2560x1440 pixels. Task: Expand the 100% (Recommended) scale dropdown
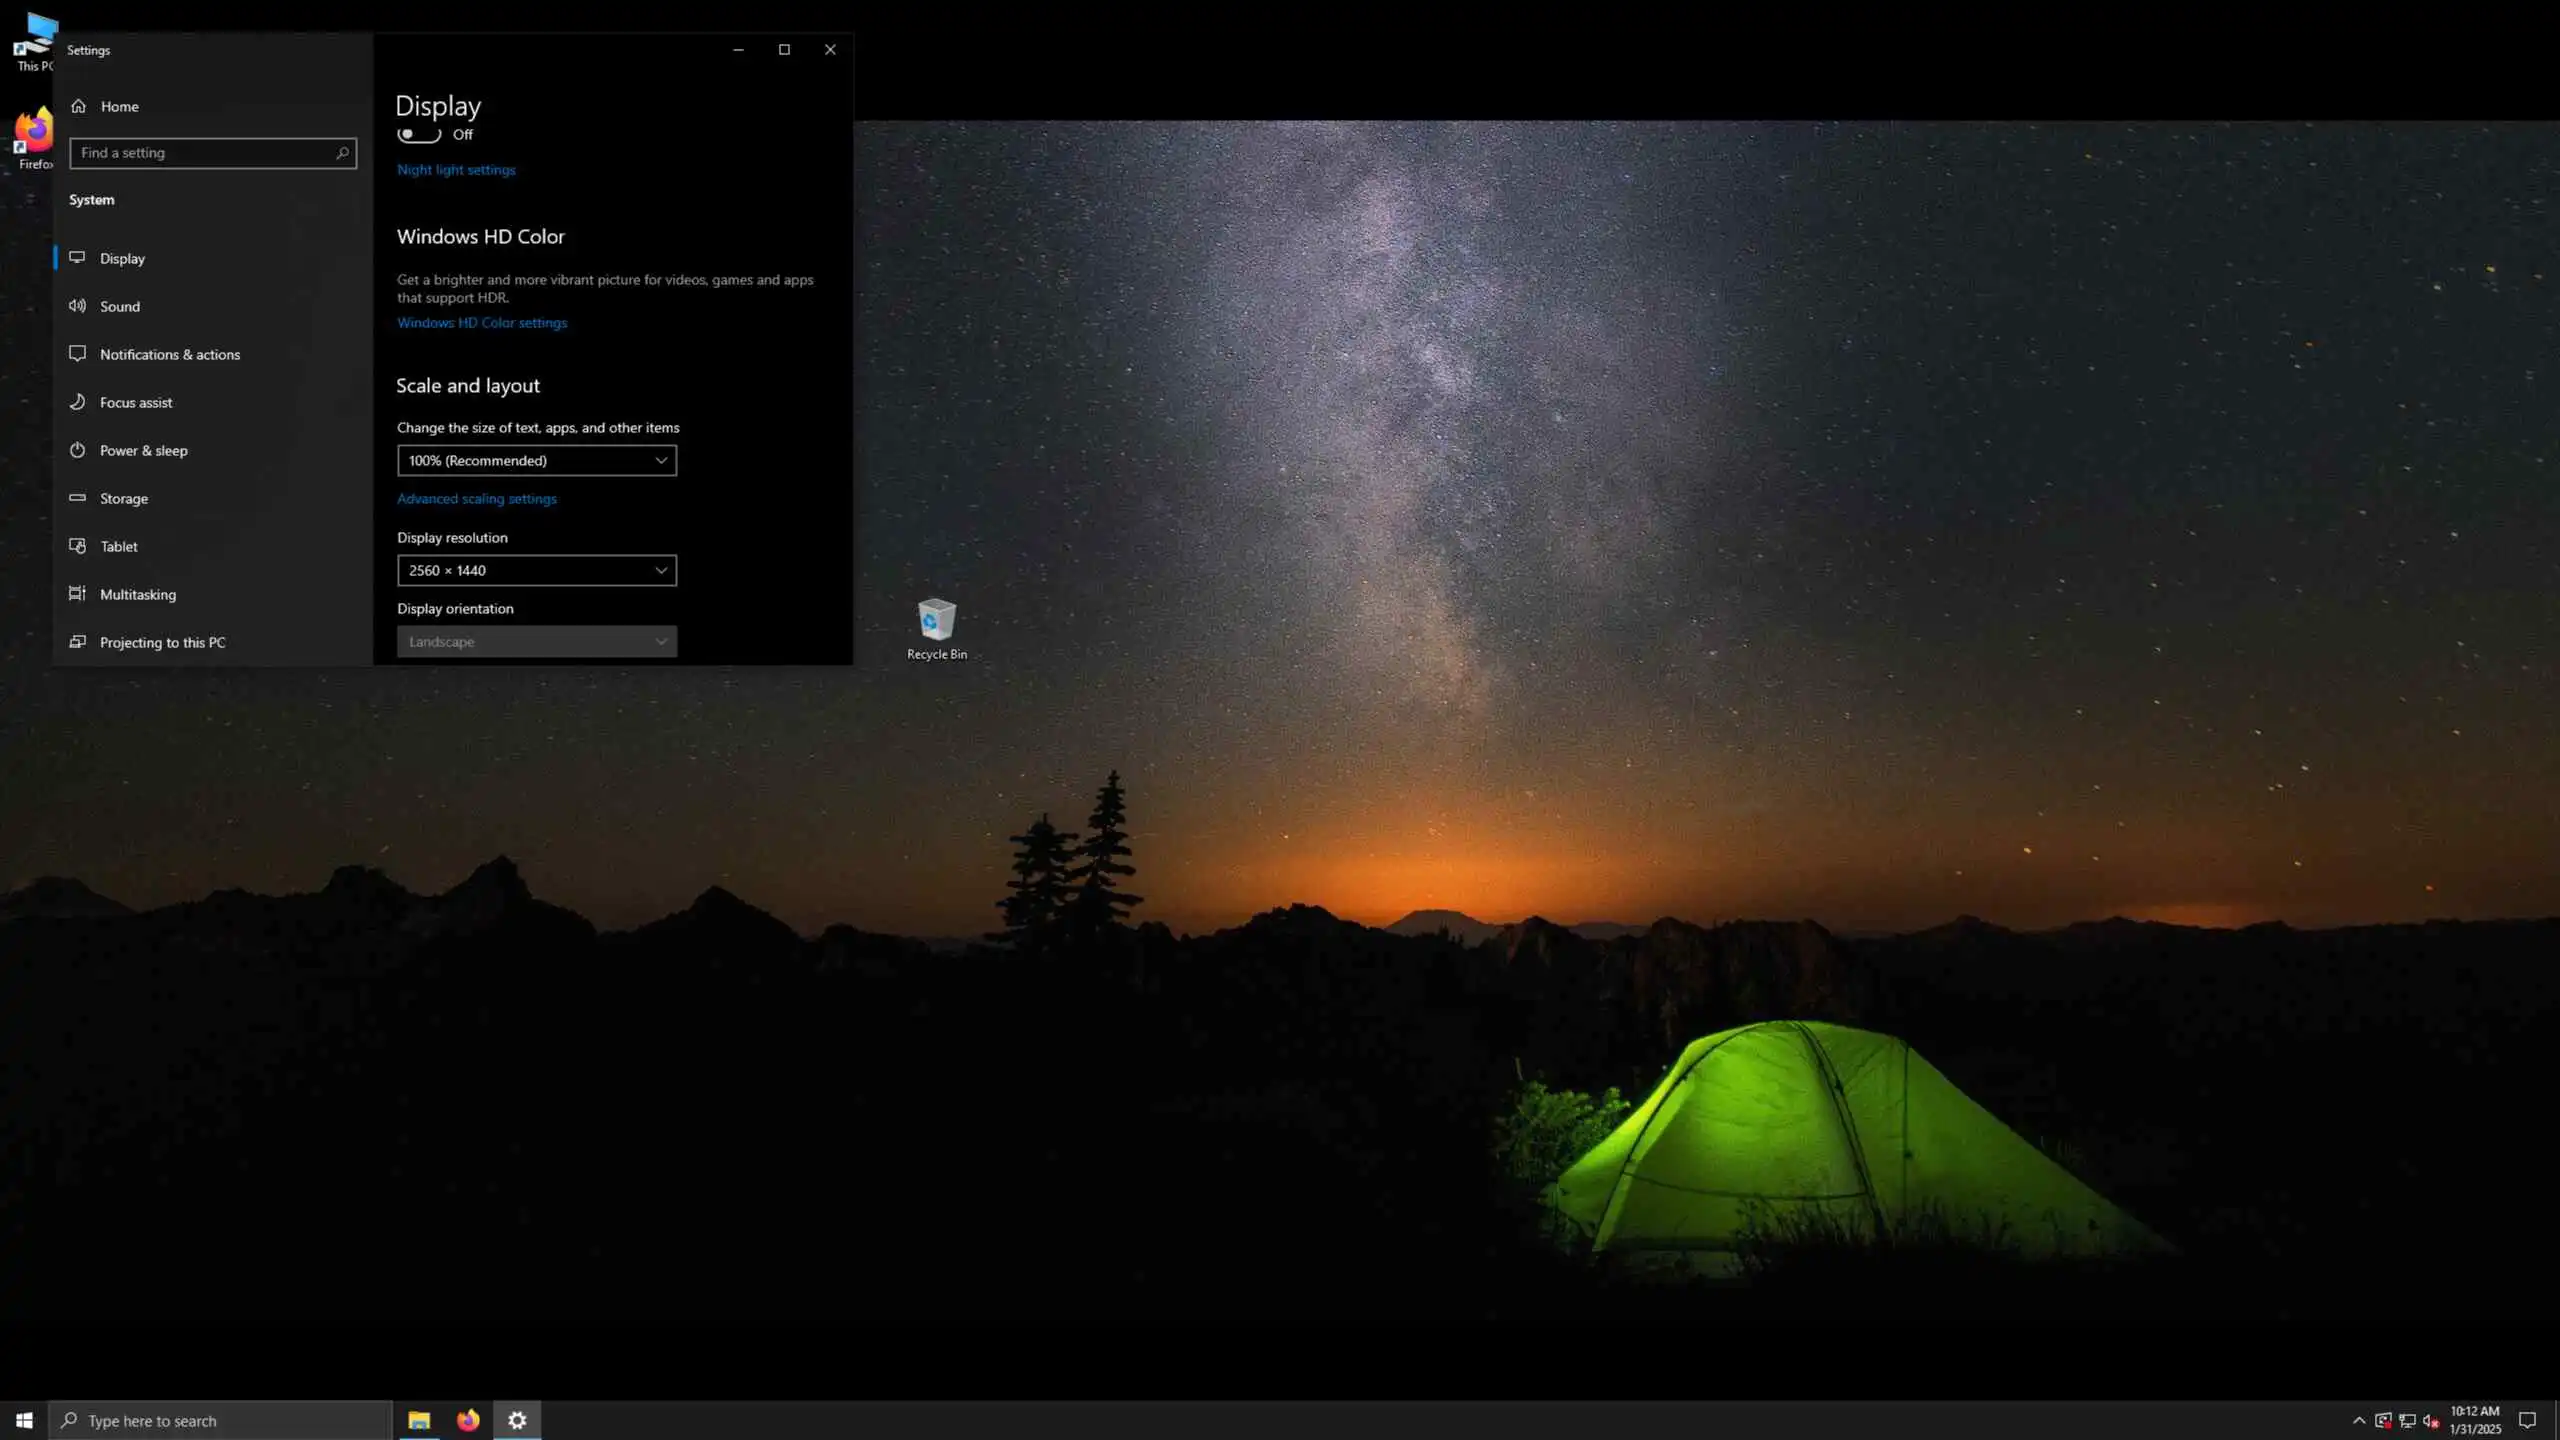[536, 460]
